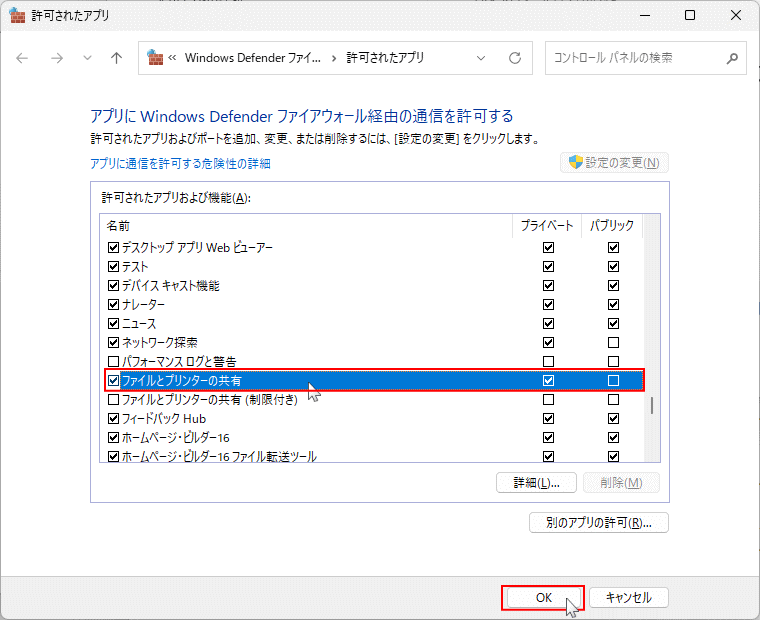
Task: Click the 削除(M) button
Action: pyautogui.click(x=621, y=483)
